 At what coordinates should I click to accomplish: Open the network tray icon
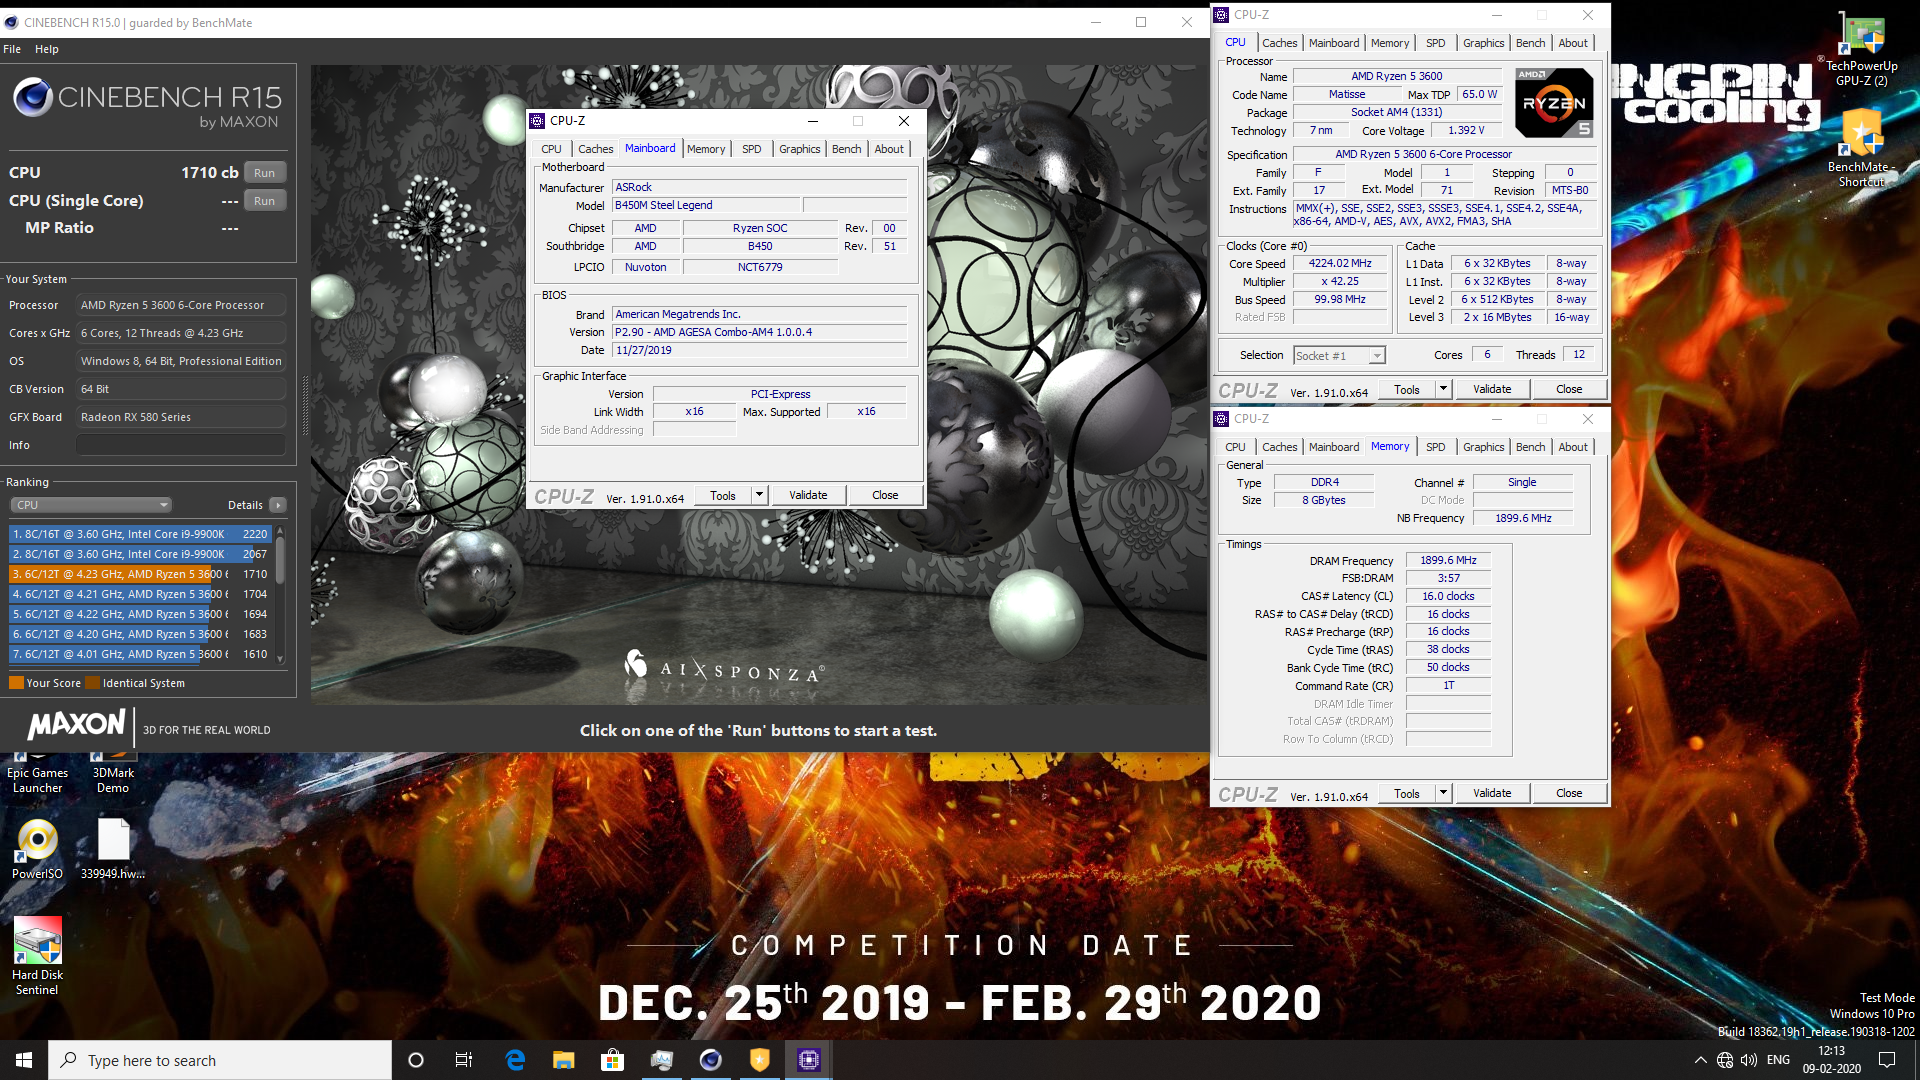point(1725,1060)
